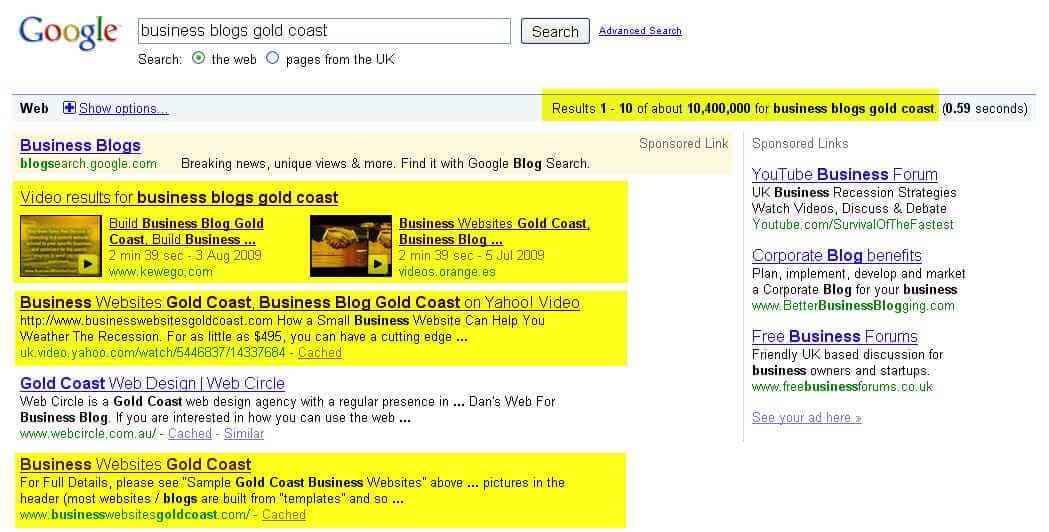This screenshot has width=1049, height=532.
Task: Click 'videos.orange.es' text
Action: tap(446, 272)
